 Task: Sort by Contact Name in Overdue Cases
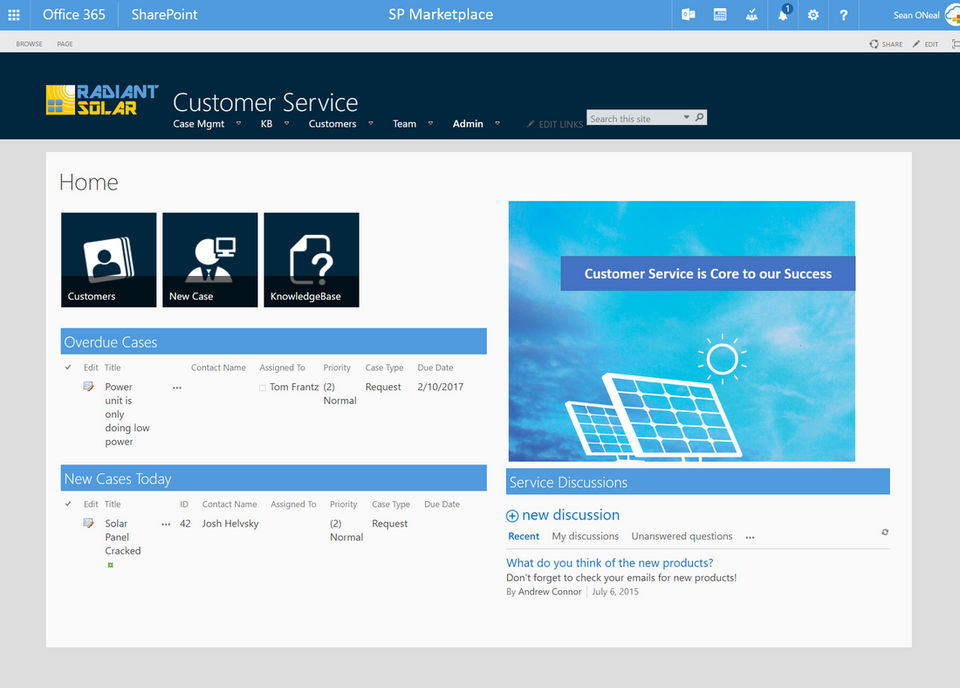pos(218,367)
